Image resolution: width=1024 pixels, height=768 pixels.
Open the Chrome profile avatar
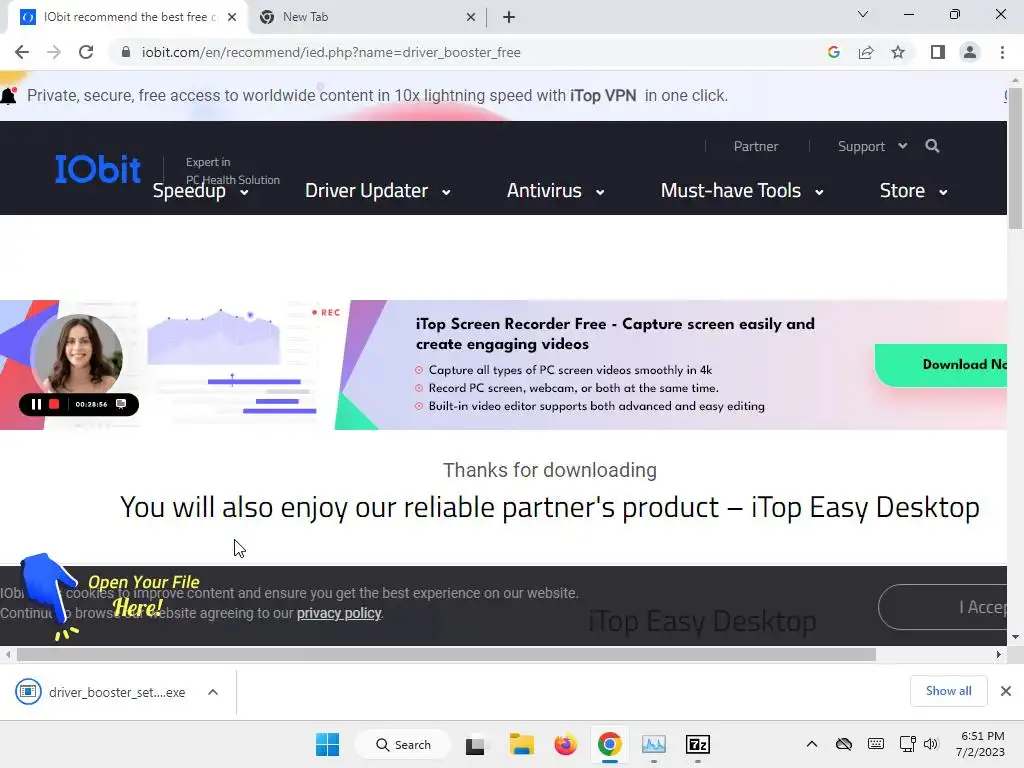point(970,52)
